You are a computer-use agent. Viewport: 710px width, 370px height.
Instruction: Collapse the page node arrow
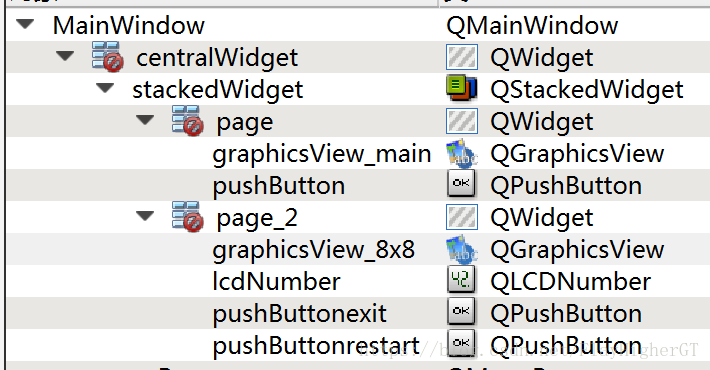tap(145, 120)
